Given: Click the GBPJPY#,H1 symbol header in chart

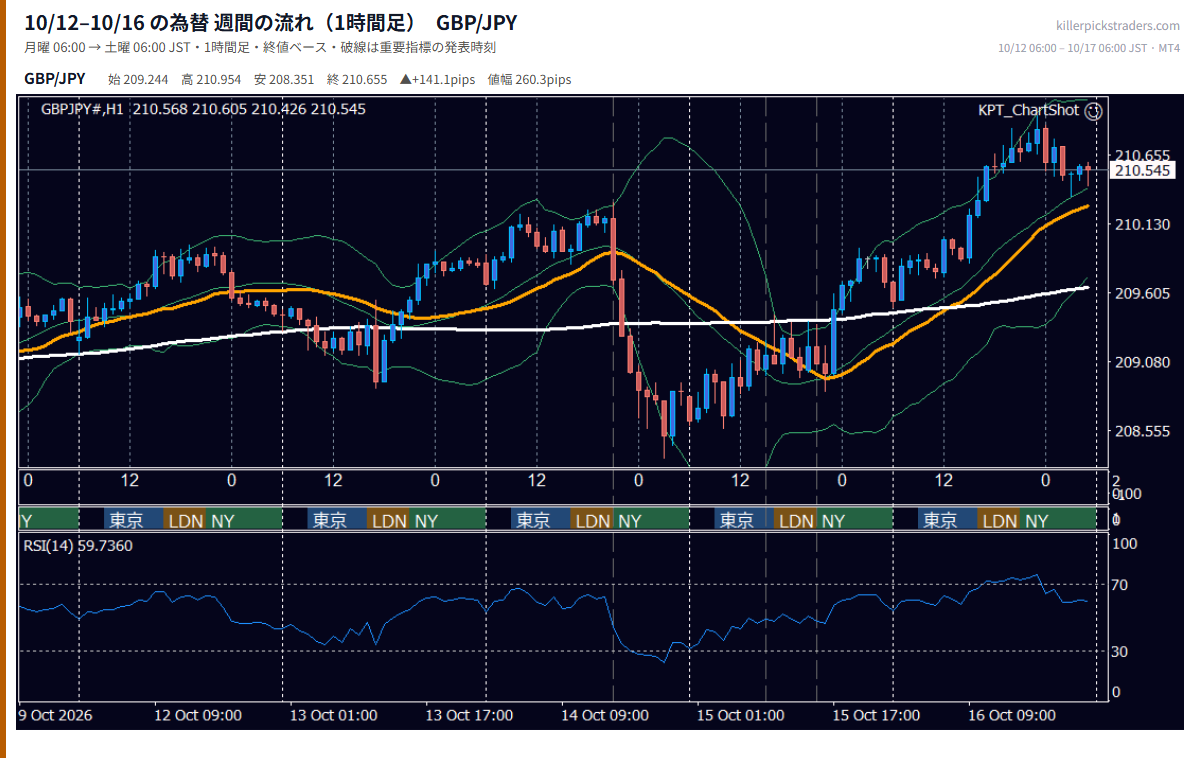Looking at the screenshot, I should point(203,109).
